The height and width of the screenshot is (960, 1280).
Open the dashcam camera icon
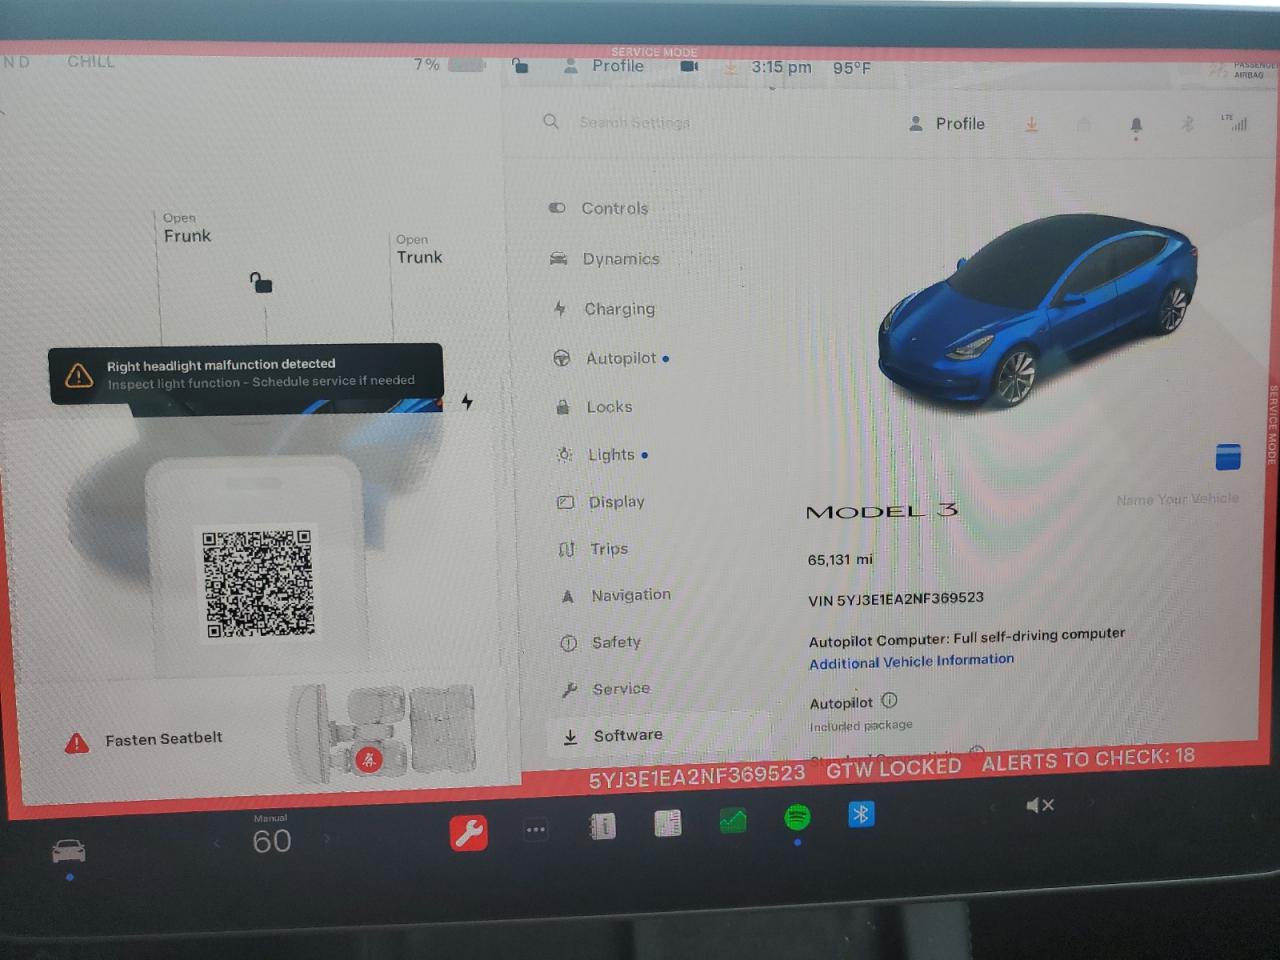(x=689, y=66)
